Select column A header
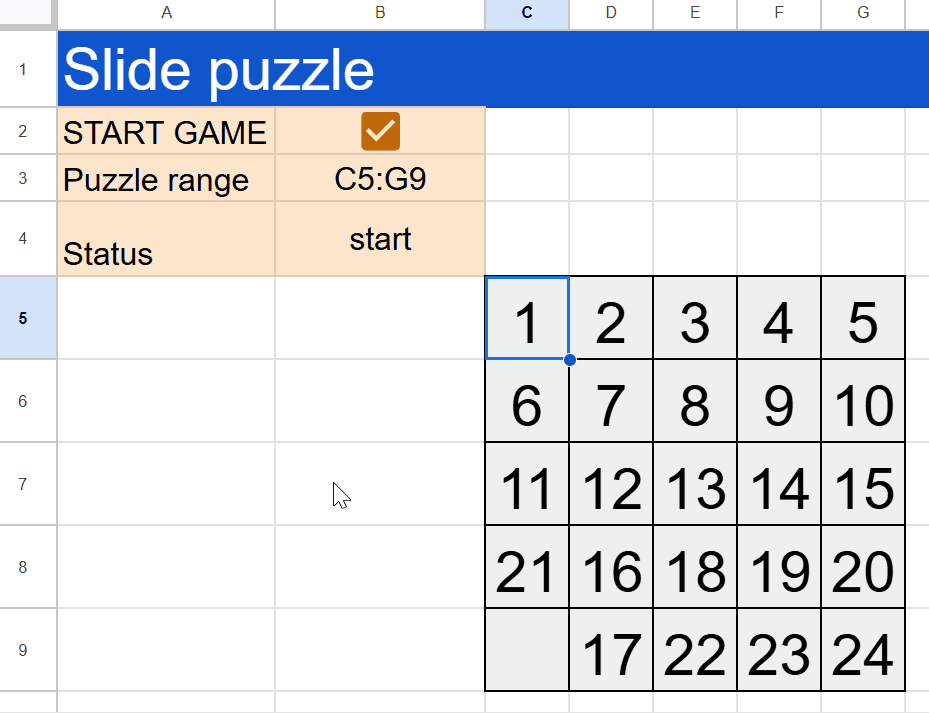 (166, 14)
